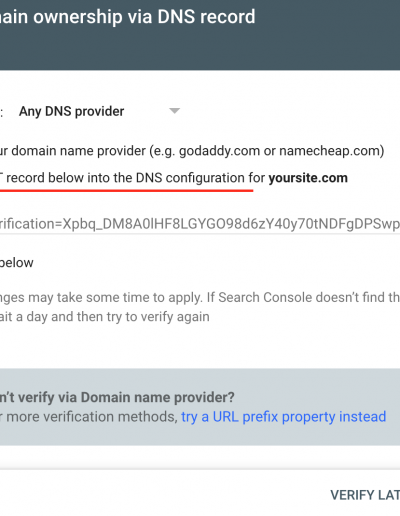This screenshot has width=400, height=516.
Task: Select the TXT verification record field
Action: pyautogui.click(x=200, y=224)
